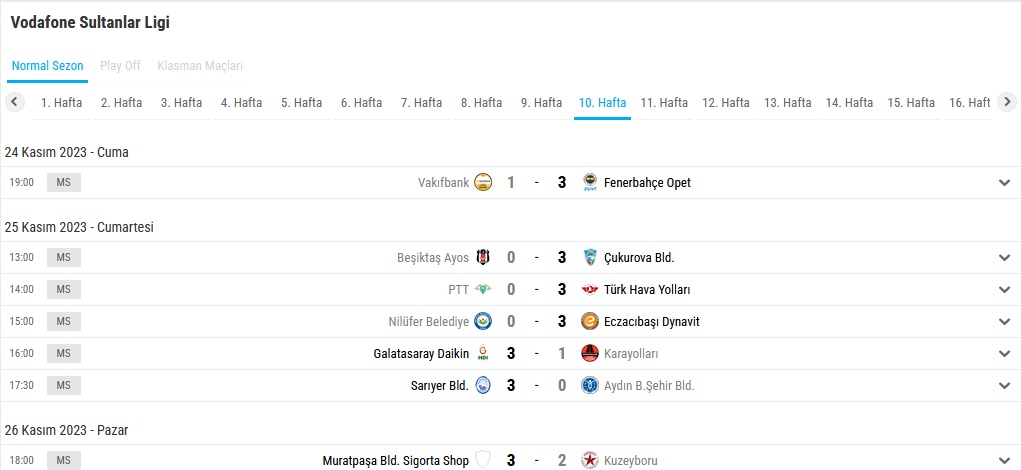This screenshot has height=470, width=1021.
Task: Open the Klasman Maçları tab
Action: click(x=200, y=66)
